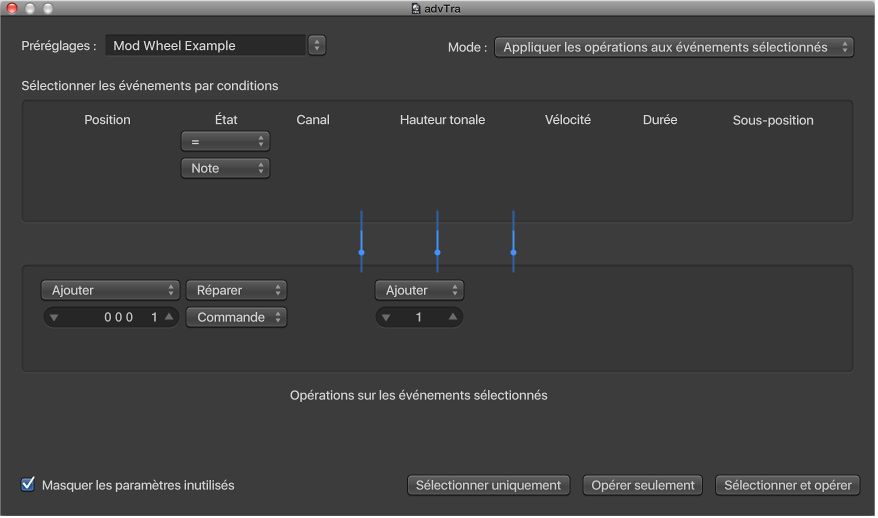Decrease the pitch add value by one

[x=388, y=318]
